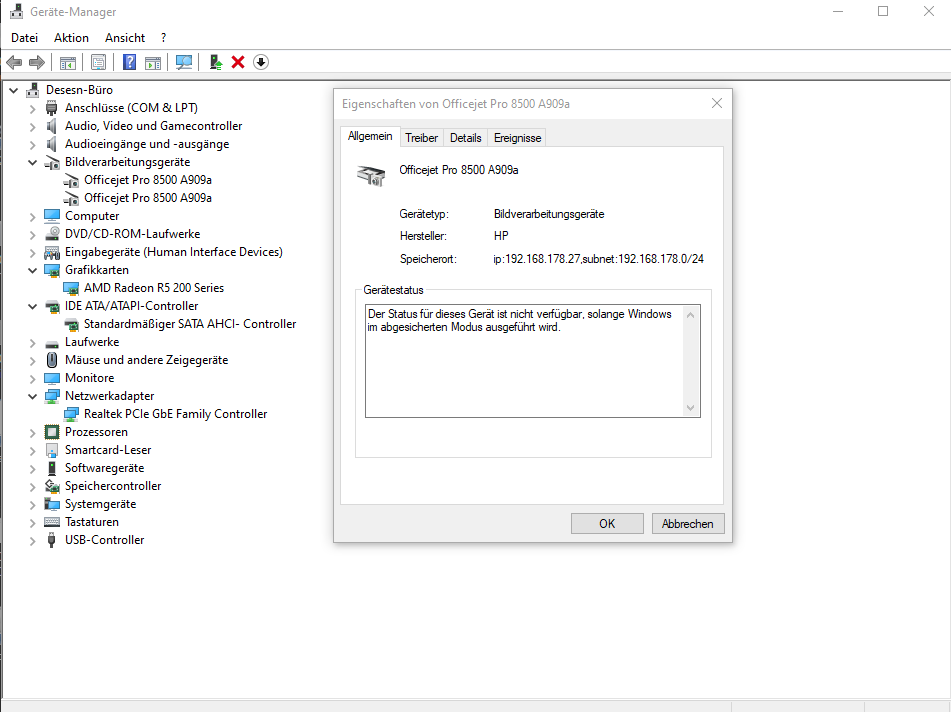Image resolution: width=951 pixels, height=712 pixels.
Task: Click the Forward arrow in the toolbar
Action: pos(37,62)
